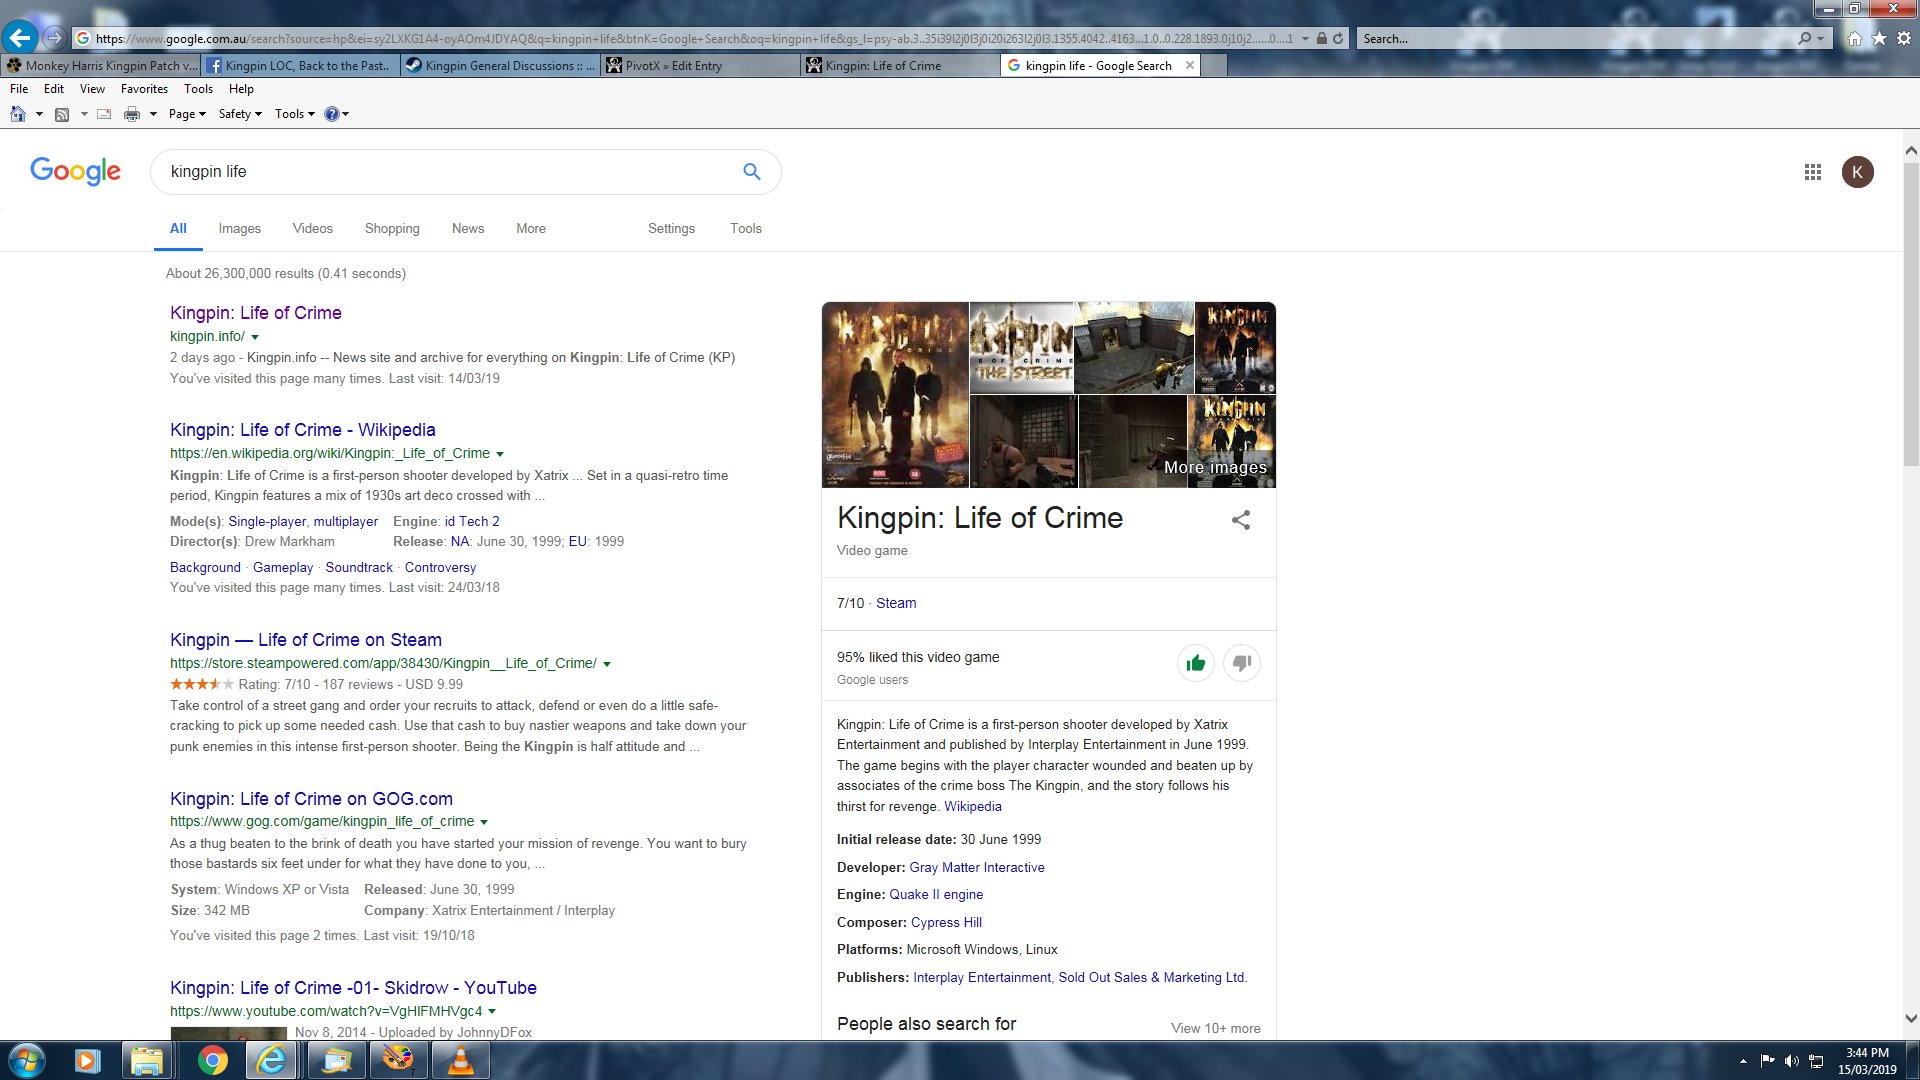Click the IE address bar URL
The image size is (1920, 1080).
[694, 39]
